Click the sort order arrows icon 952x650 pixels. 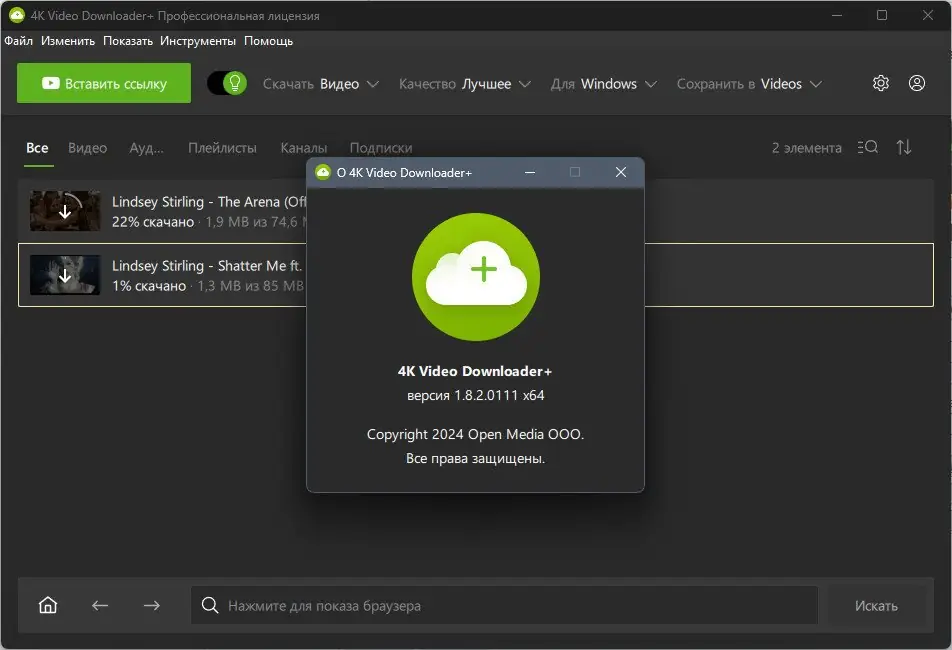coord(904,147)
